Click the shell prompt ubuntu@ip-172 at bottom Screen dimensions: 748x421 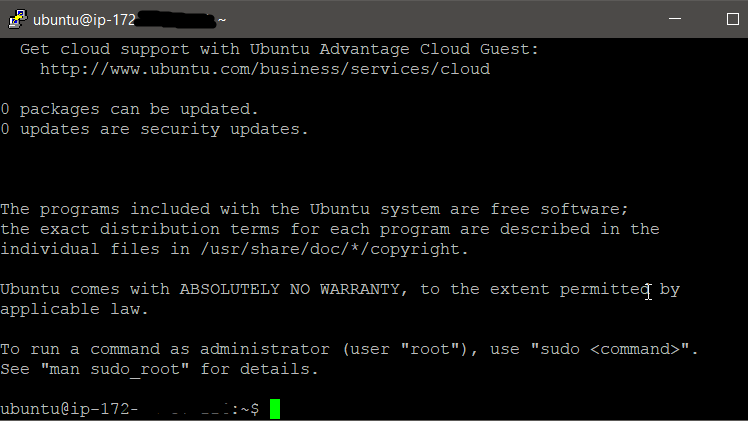coord(69,409)
